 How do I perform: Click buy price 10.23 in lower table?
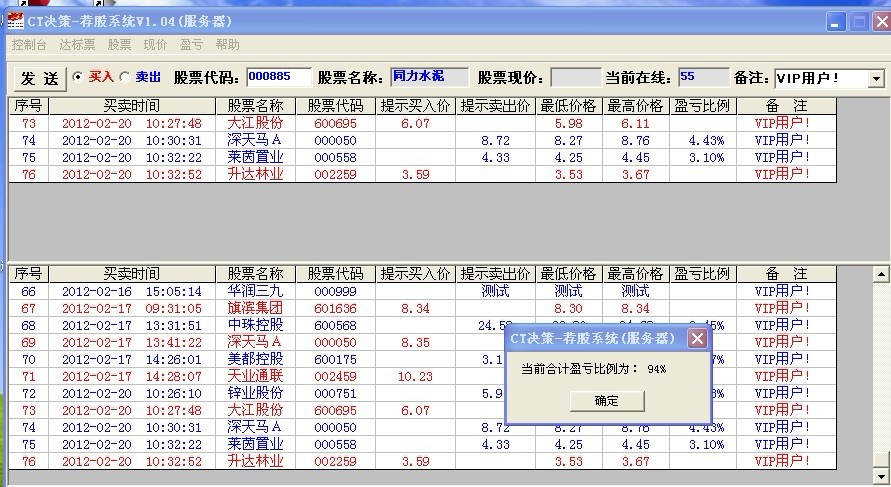[415, 377]
